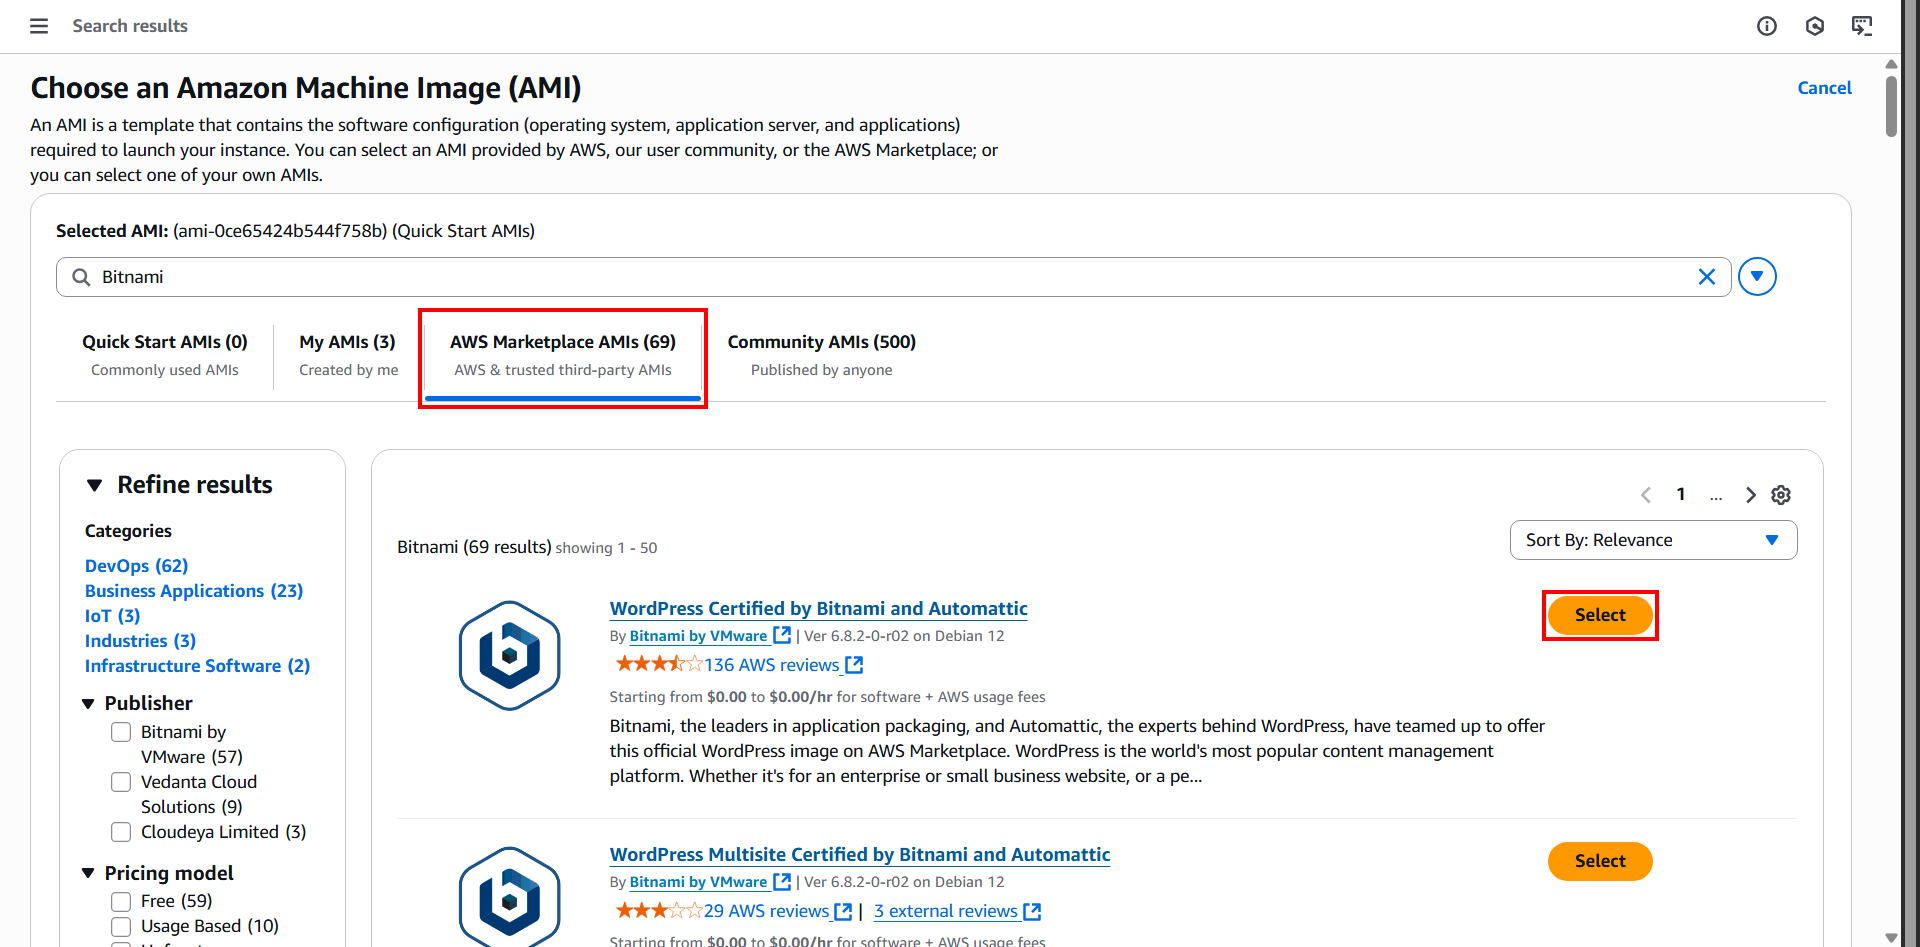This screenshot has width=1920, height=947.
Task: Switch to My AMIs tab
Action: click(x=348, y=355)
